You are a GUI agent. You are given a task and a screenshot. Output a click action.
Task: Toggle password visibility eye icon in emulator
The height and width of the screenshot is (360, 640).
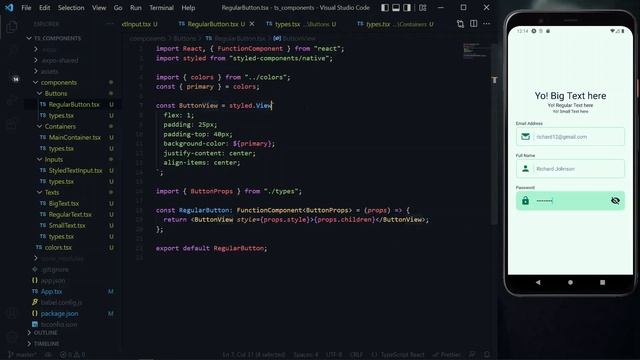coord(615,200)
